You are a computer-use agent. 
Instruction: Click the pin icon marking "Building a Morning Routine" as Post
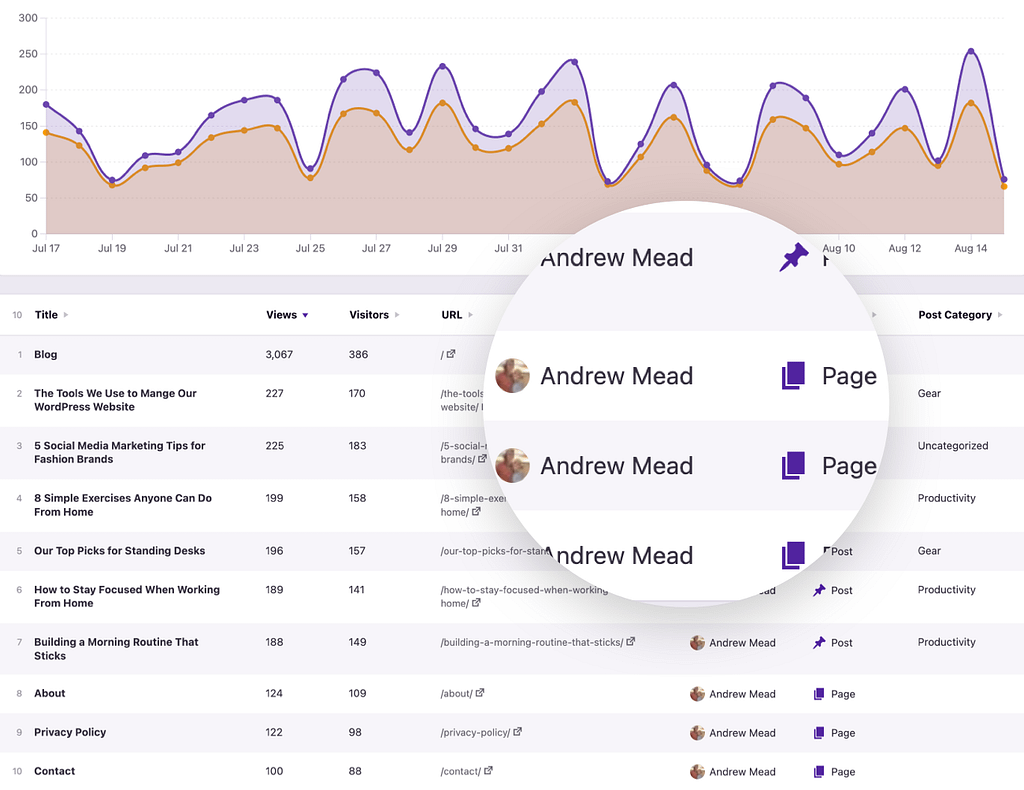pos(817,642)
